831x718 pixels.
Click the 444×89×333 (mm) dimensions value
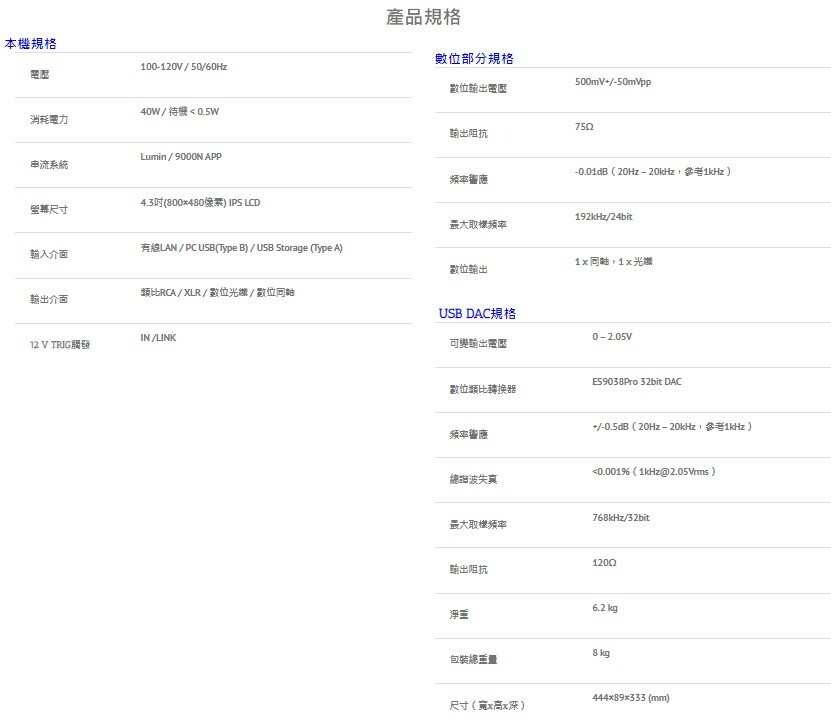point(630,698)
